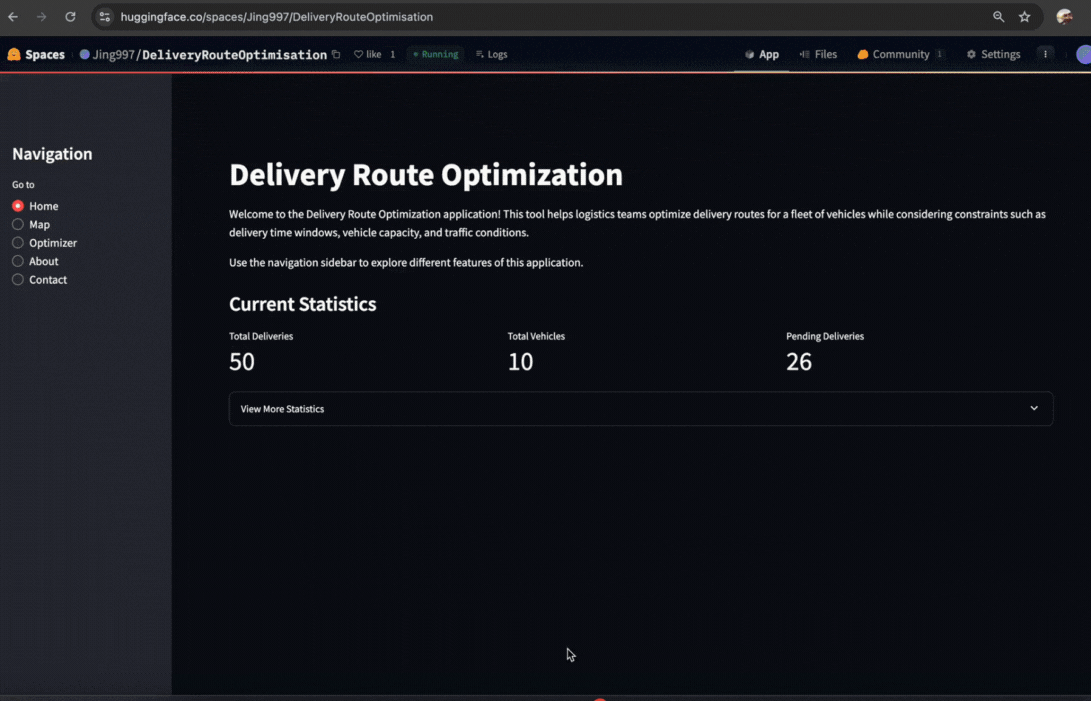Screen dimensions: 1091x701
Task: Open the Community tab
Action: point(900,54)
